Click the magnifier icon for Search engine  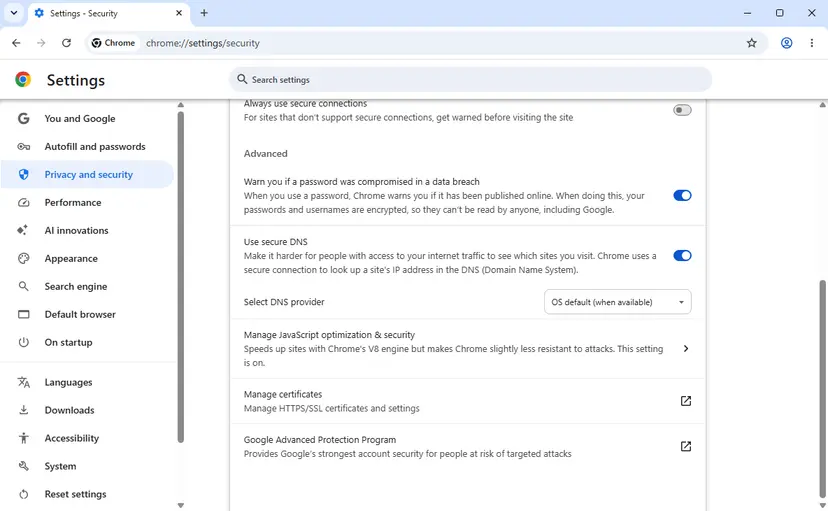23,286
